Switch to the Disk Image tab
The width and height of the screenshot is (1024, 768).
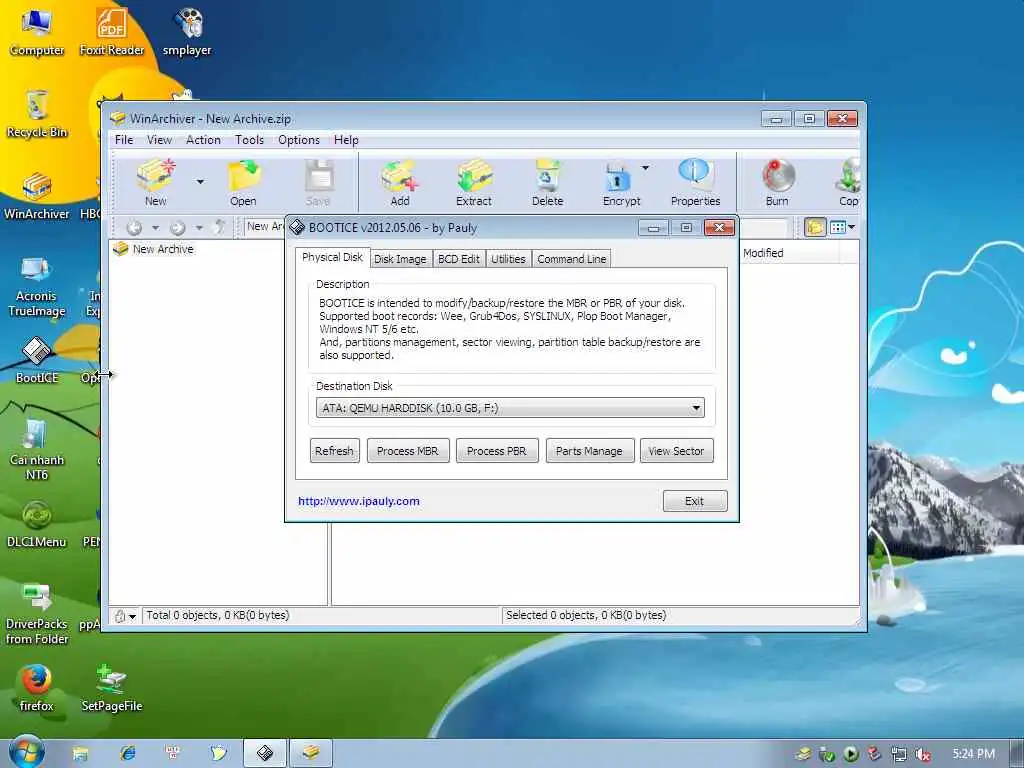(x=400, y=259)
